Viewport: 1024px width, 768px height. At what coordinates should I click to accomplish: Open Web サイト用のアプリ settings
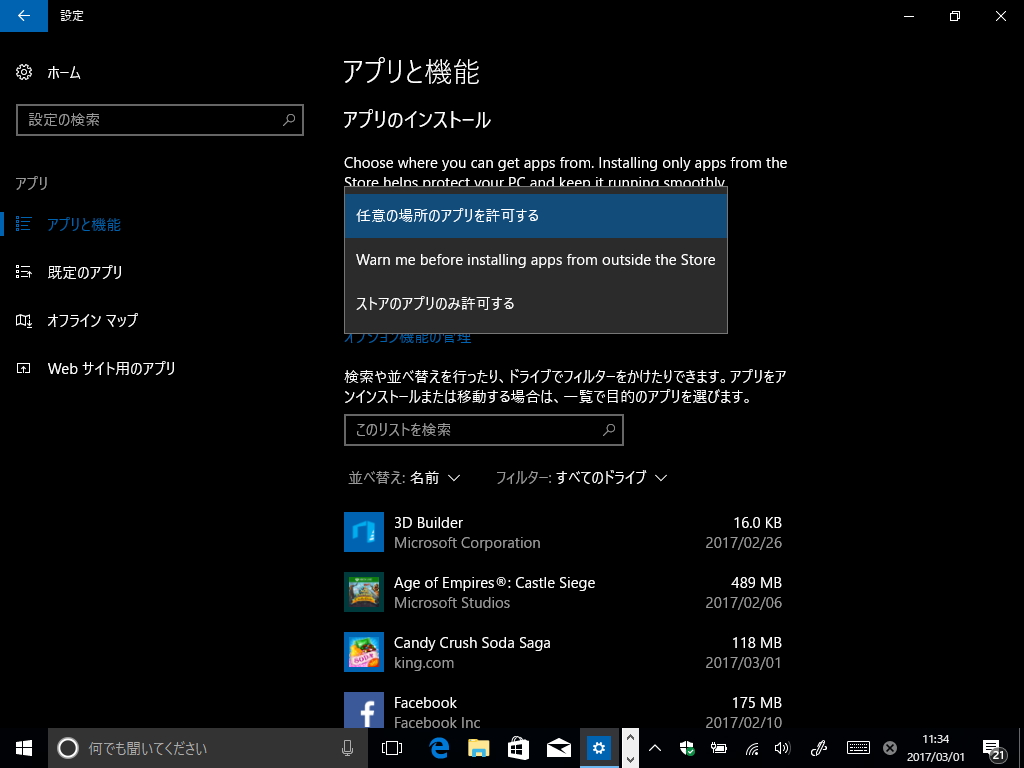coord(108,368)
